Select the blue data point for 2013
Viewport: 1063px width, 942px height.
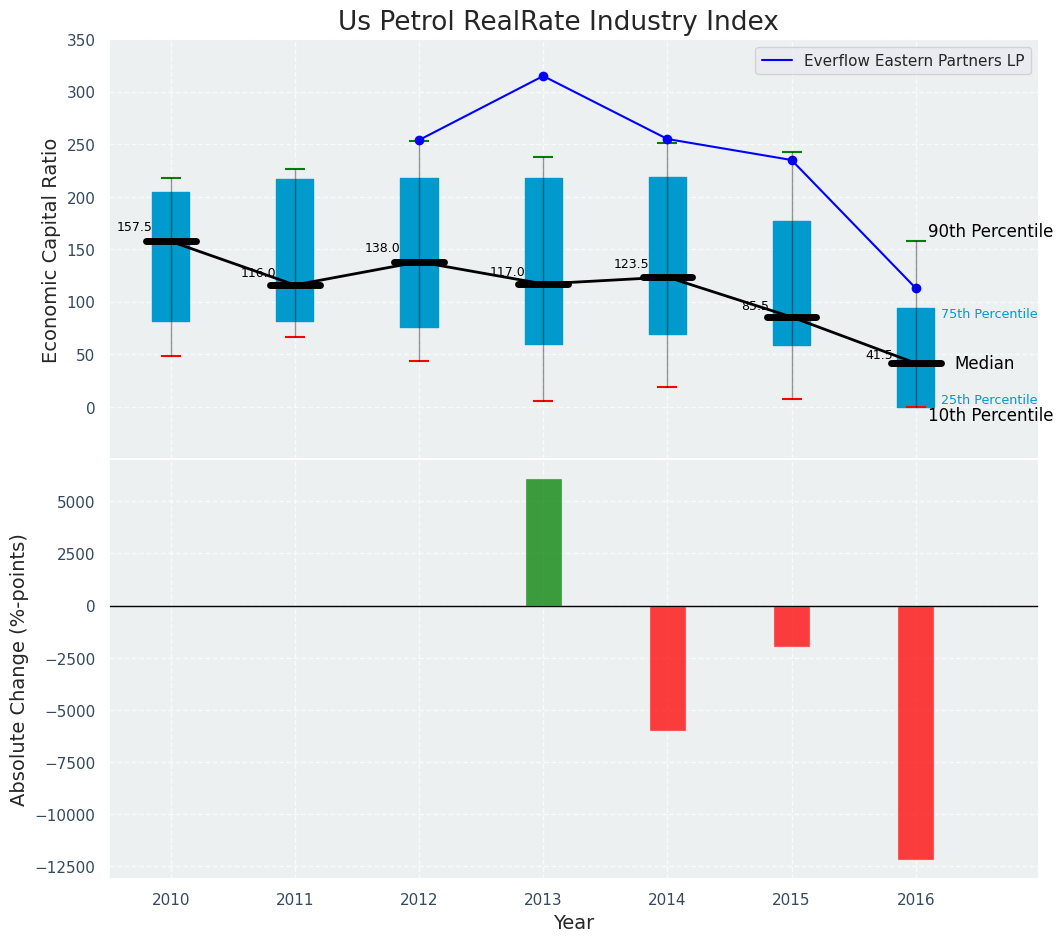coord(543,76)
